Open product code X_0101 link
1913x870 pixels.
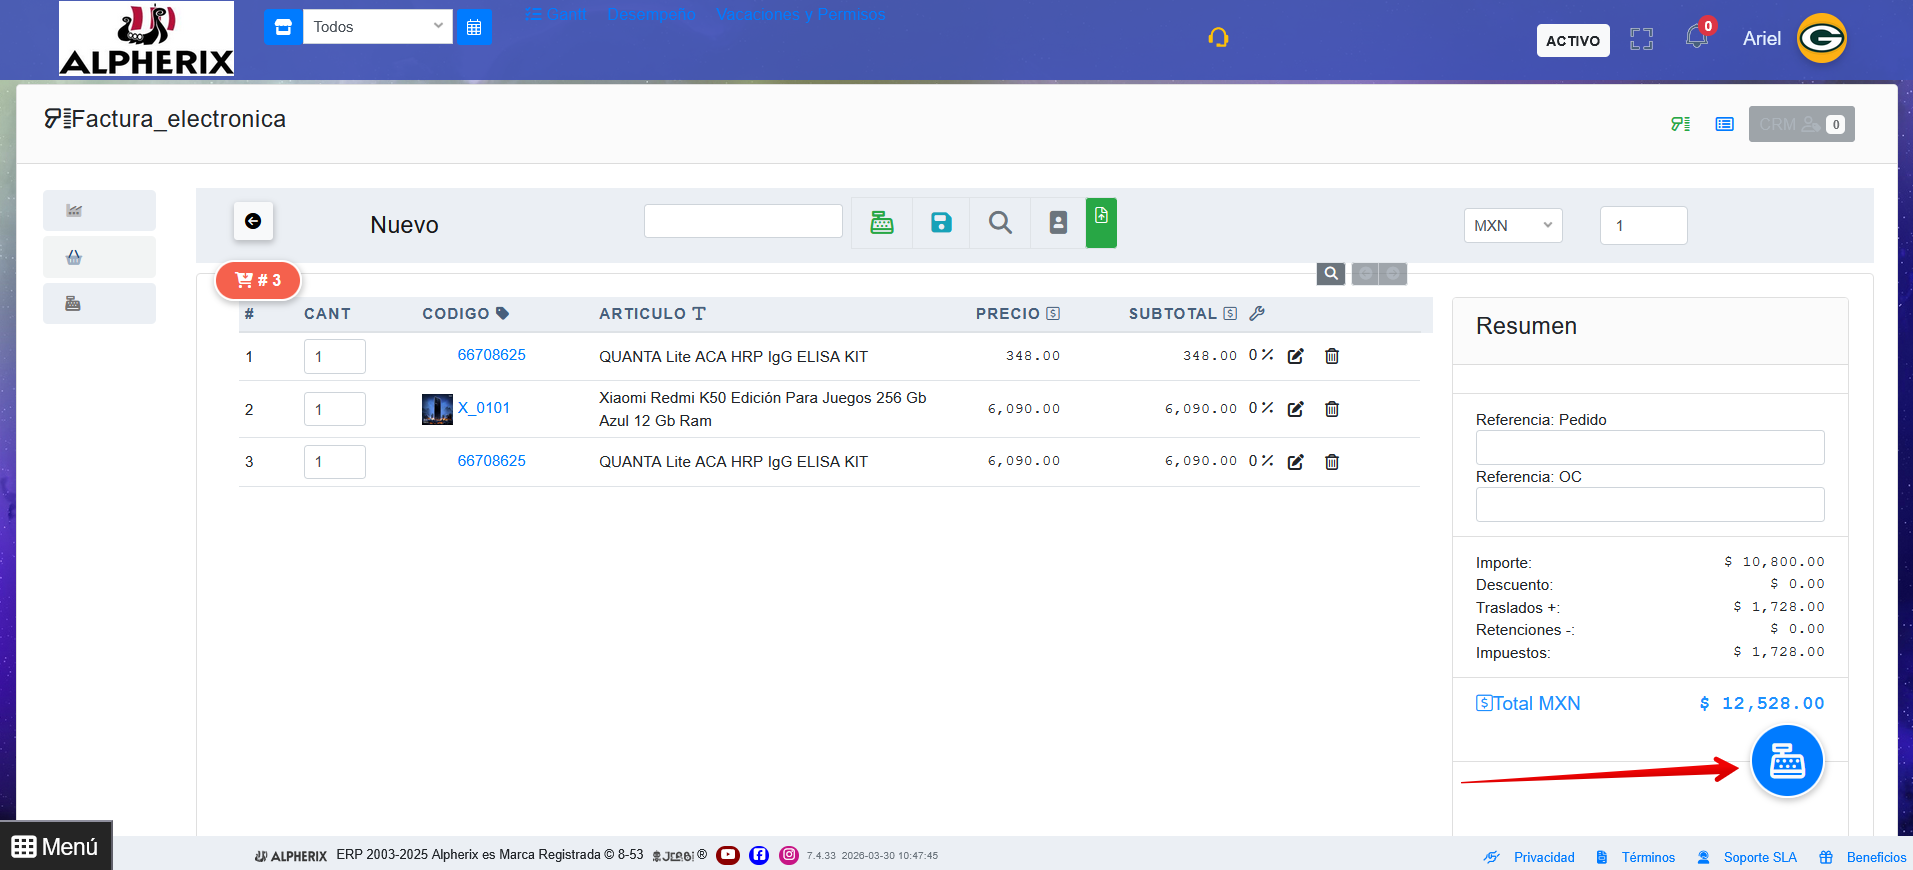pos(484,408)
